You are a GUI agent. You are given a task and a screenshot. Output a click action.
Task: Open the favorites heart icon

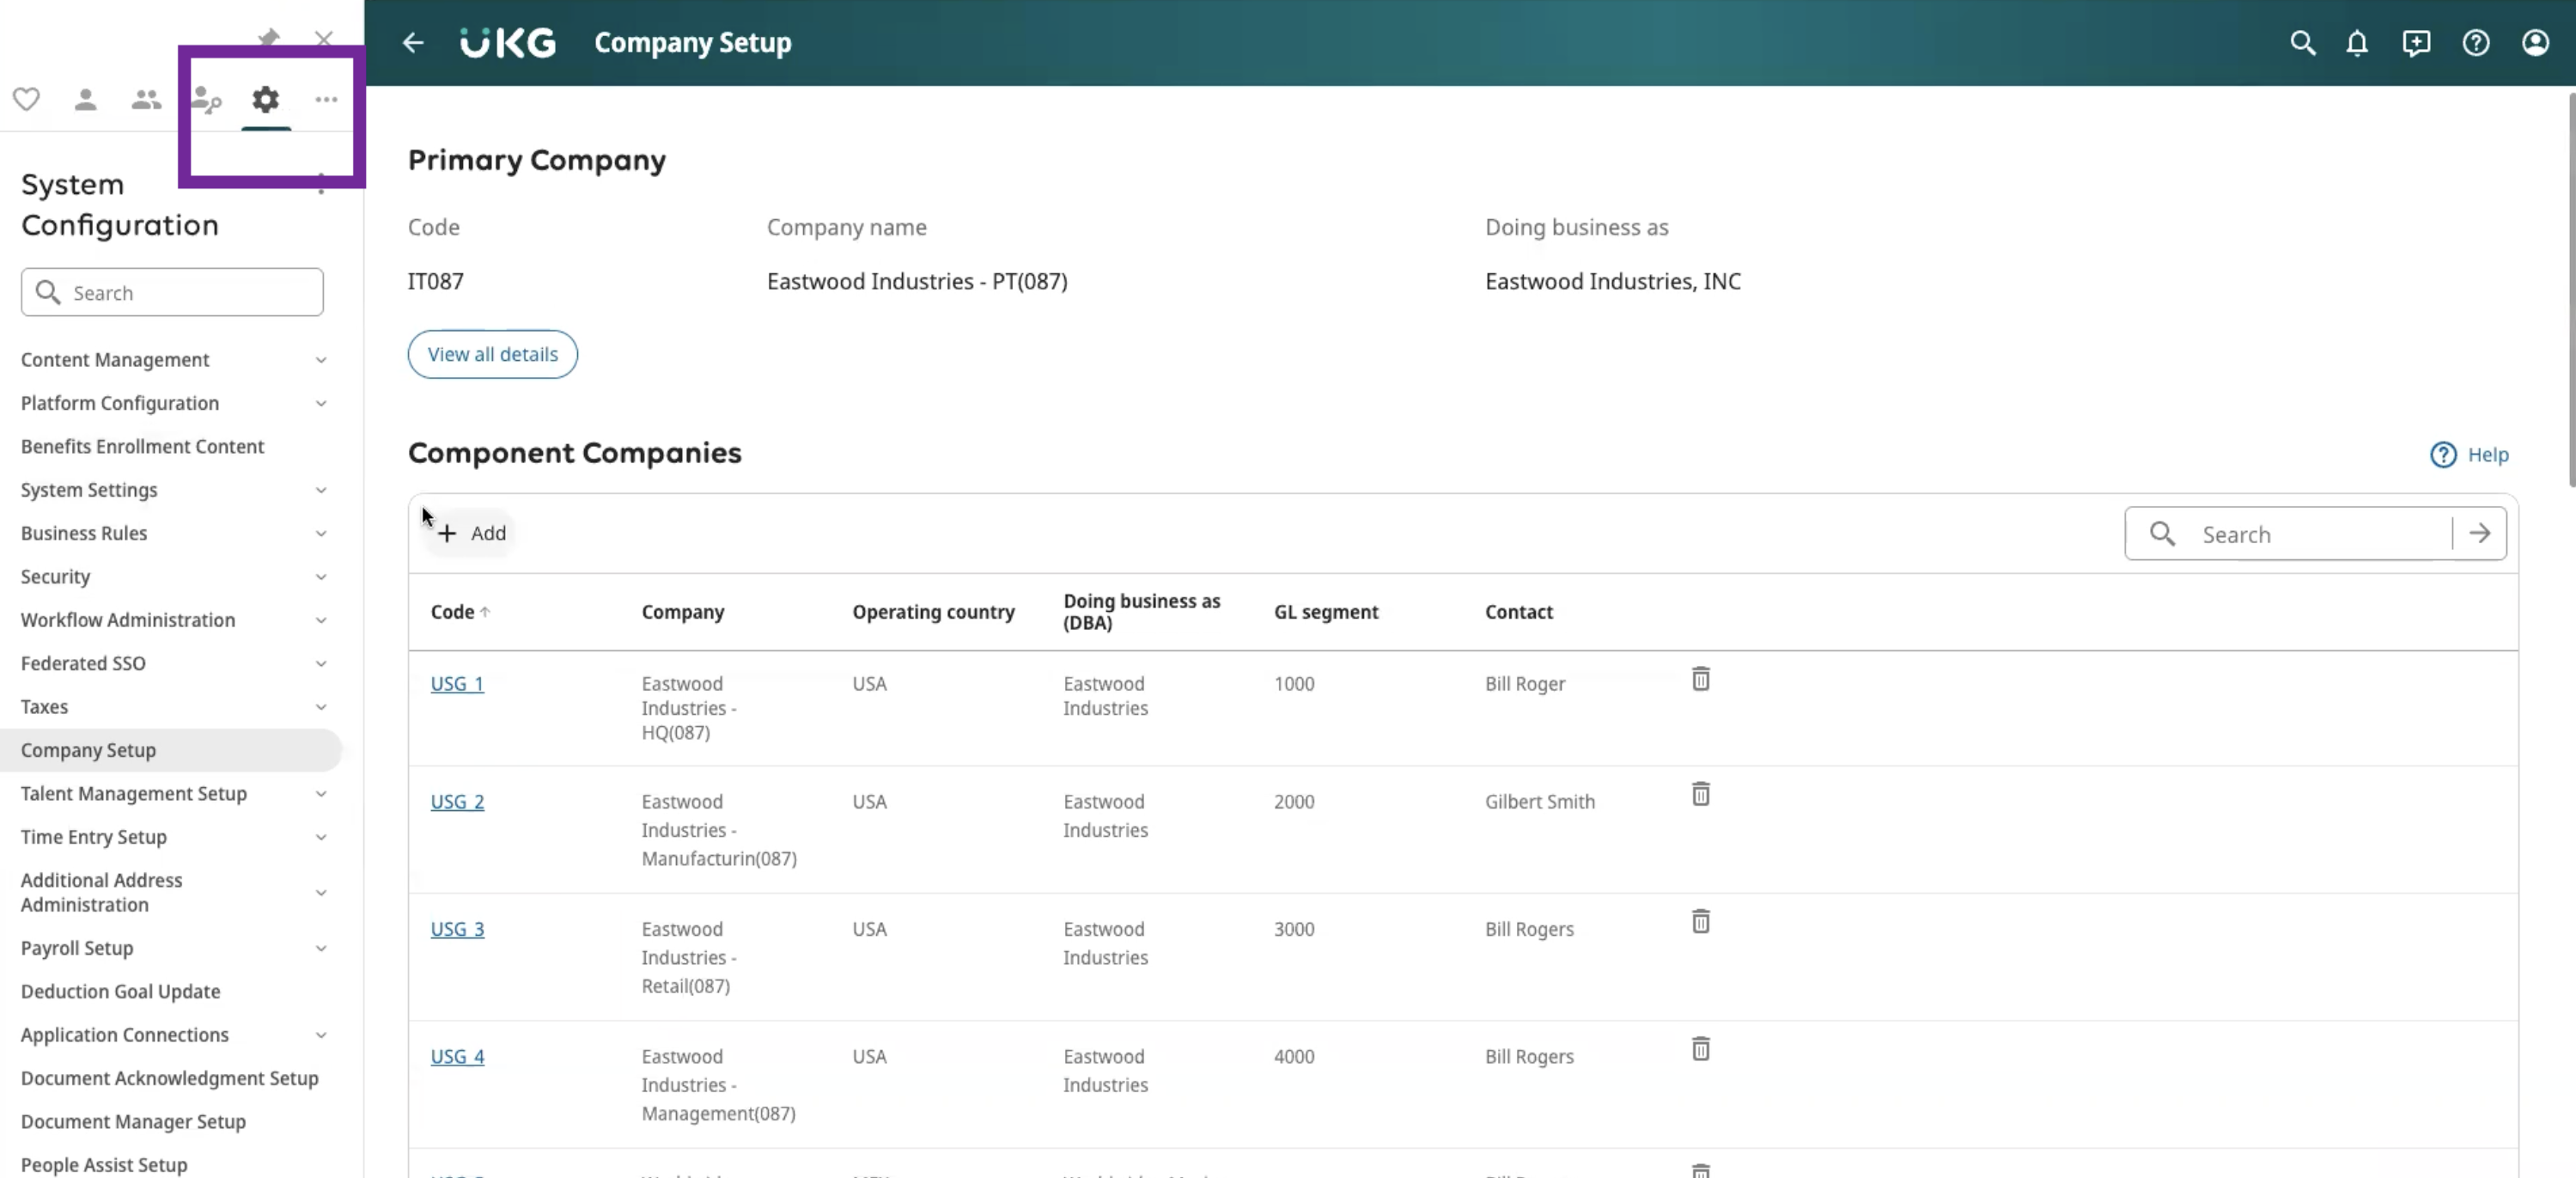coord(27,99)
